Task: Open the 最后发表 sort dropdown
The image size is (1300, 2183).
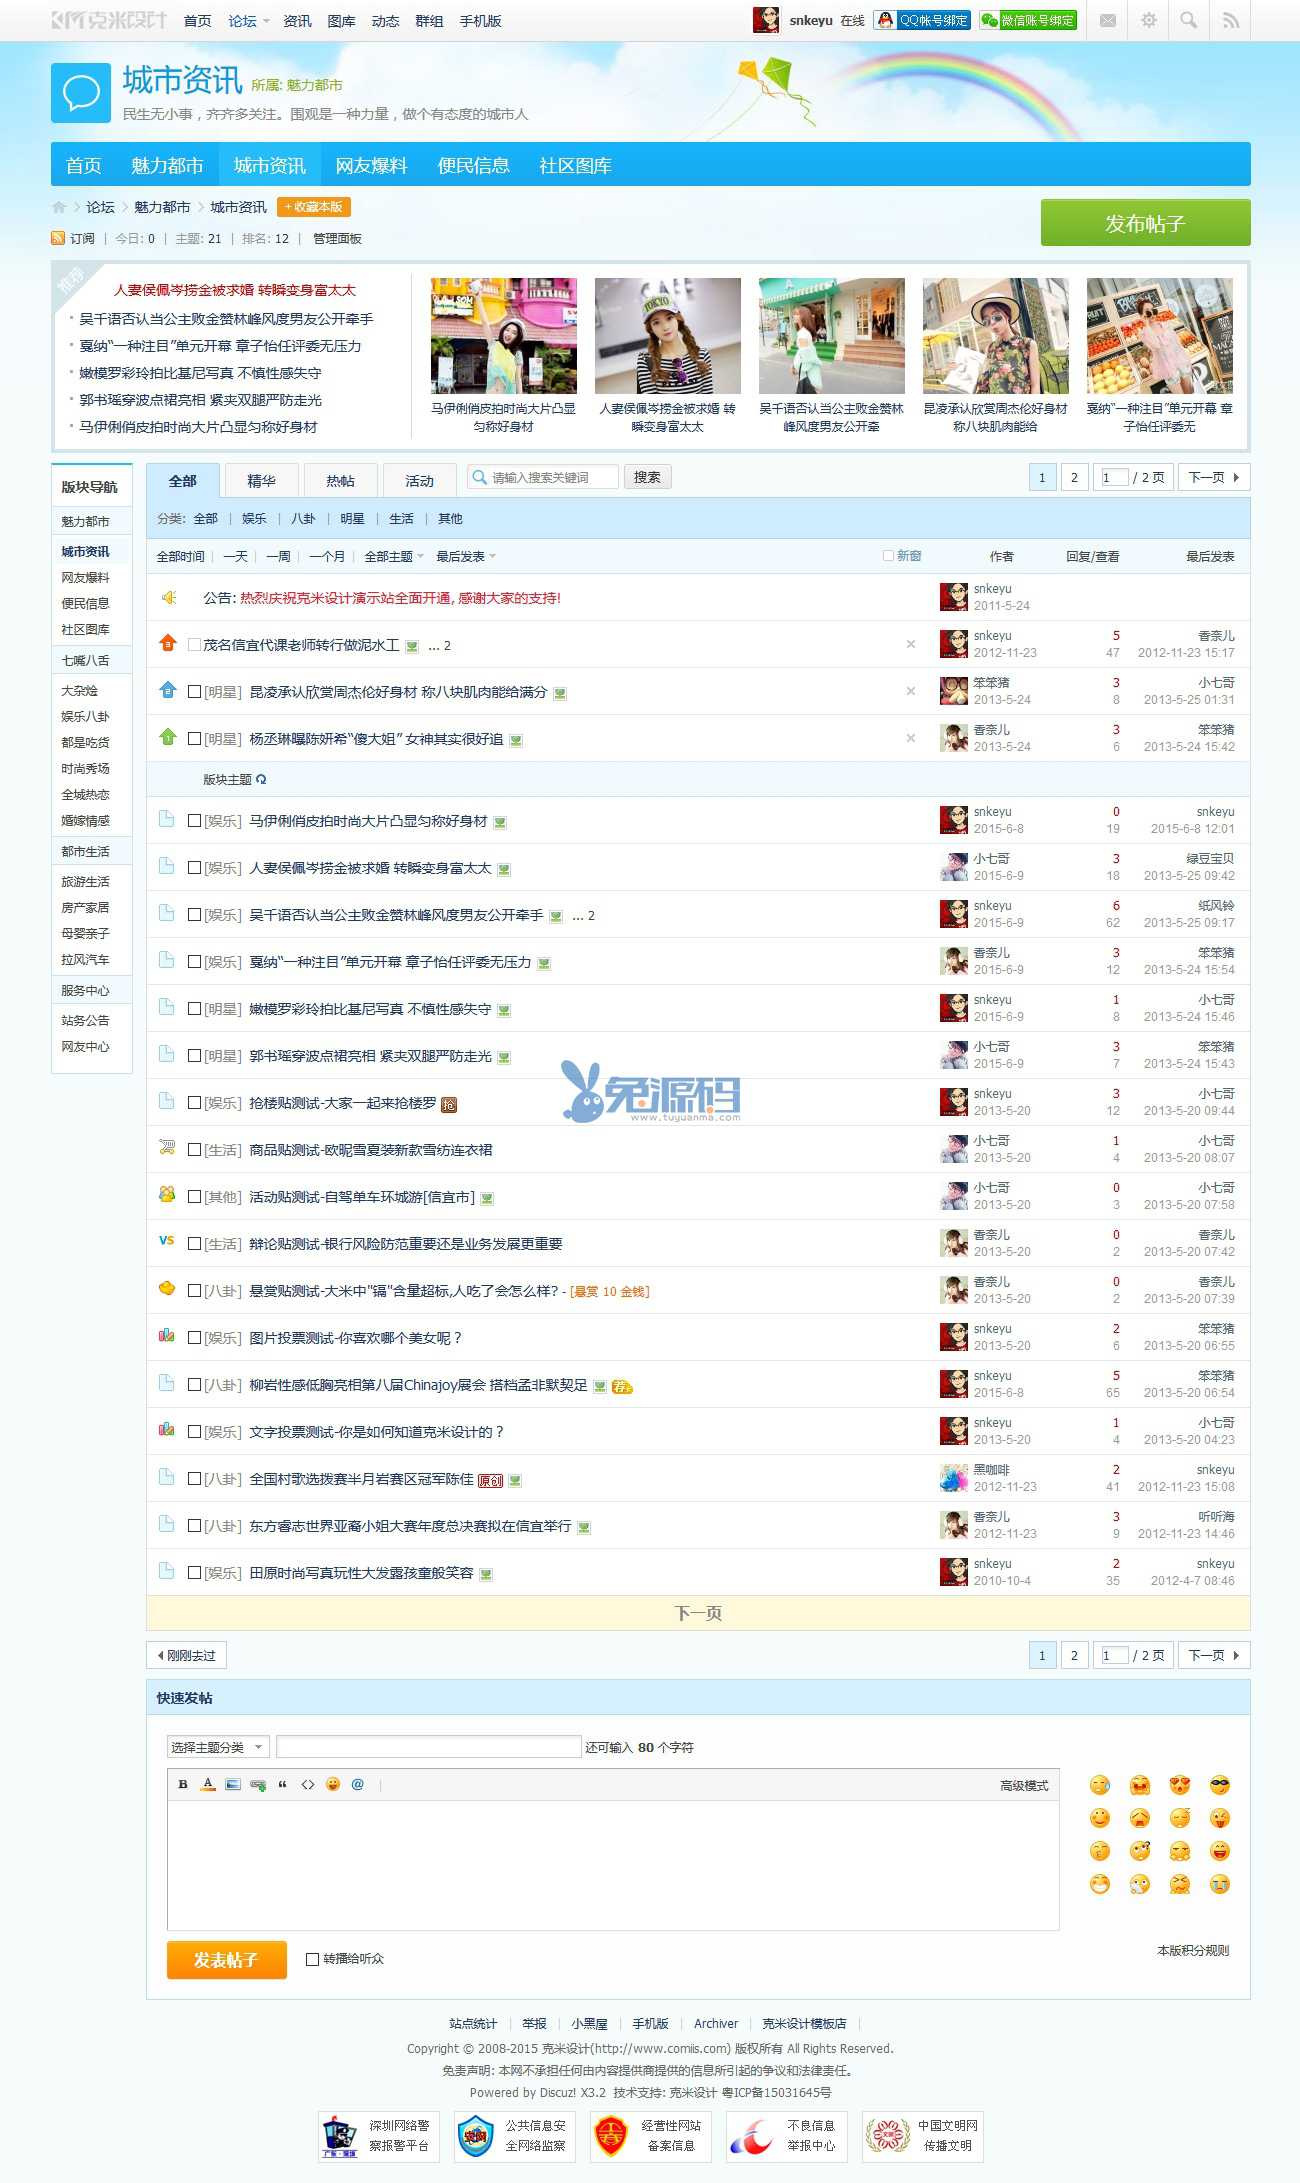Action: coord(466,556)
